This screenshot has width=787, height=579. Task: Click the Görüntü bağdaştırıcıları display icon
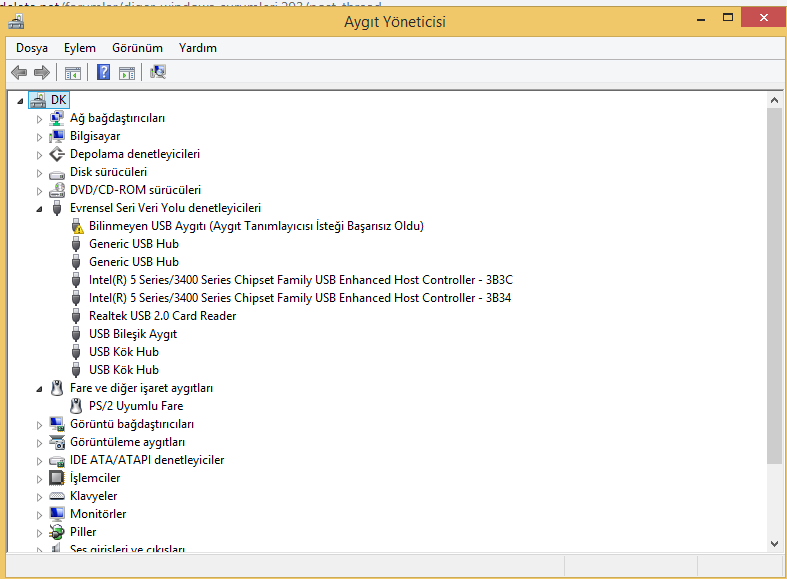(x=57, y=424)
